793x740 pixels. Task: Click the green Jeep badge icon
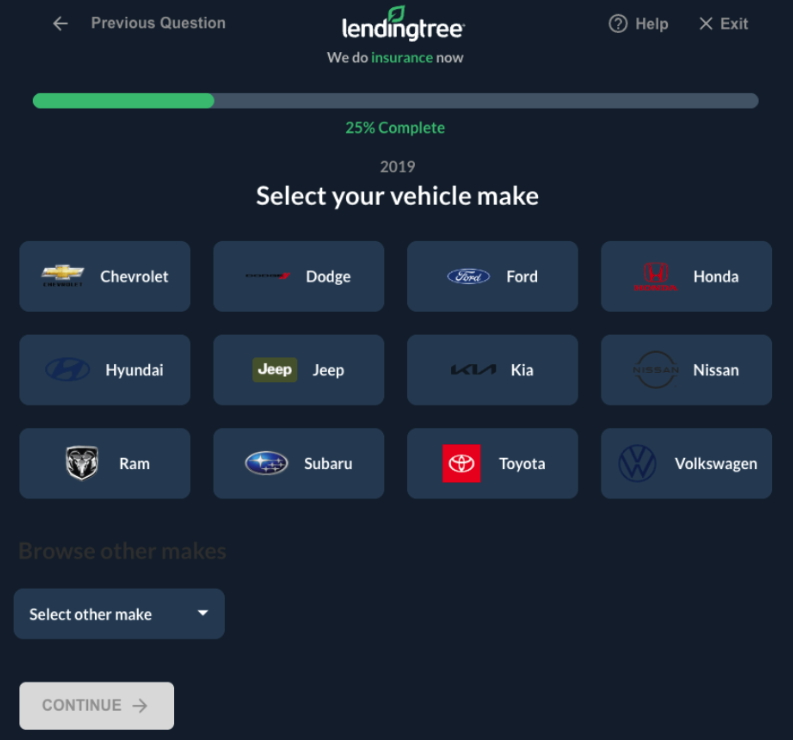pyautogui.click(x=275, y=370)
